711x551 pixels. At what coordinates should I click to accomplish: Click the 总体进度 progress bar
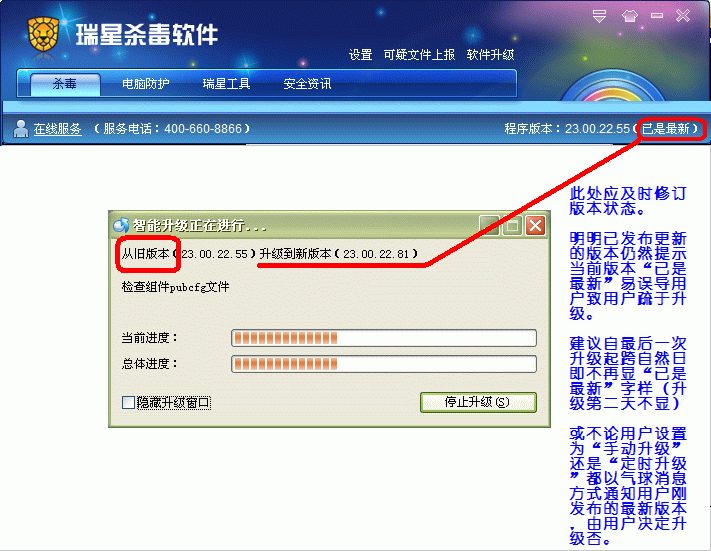coord(384,364)
